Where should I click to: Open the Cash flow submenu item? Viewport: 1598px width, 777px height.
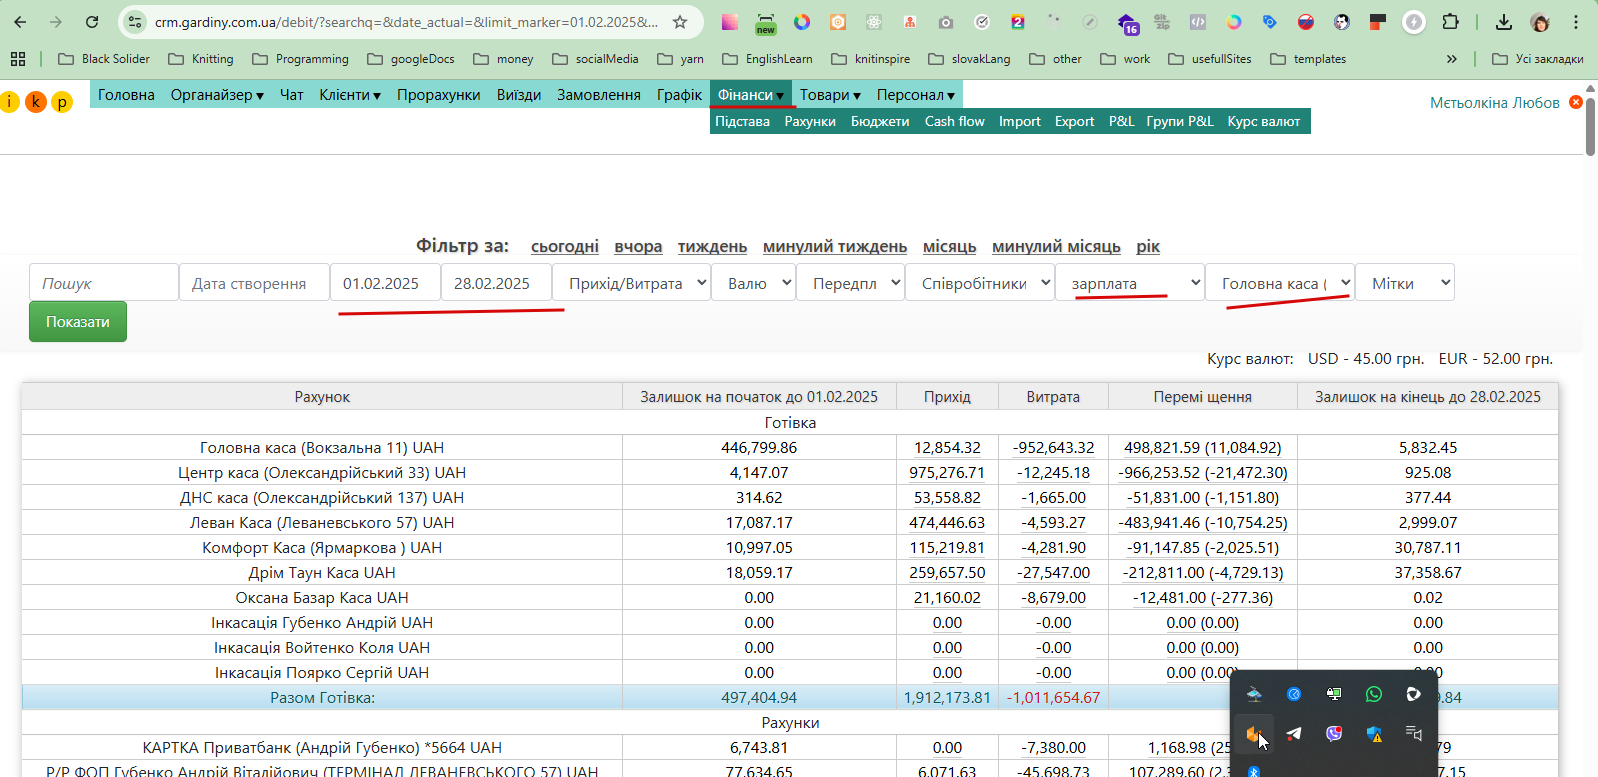pyautogui.click(x=954, y=121)
